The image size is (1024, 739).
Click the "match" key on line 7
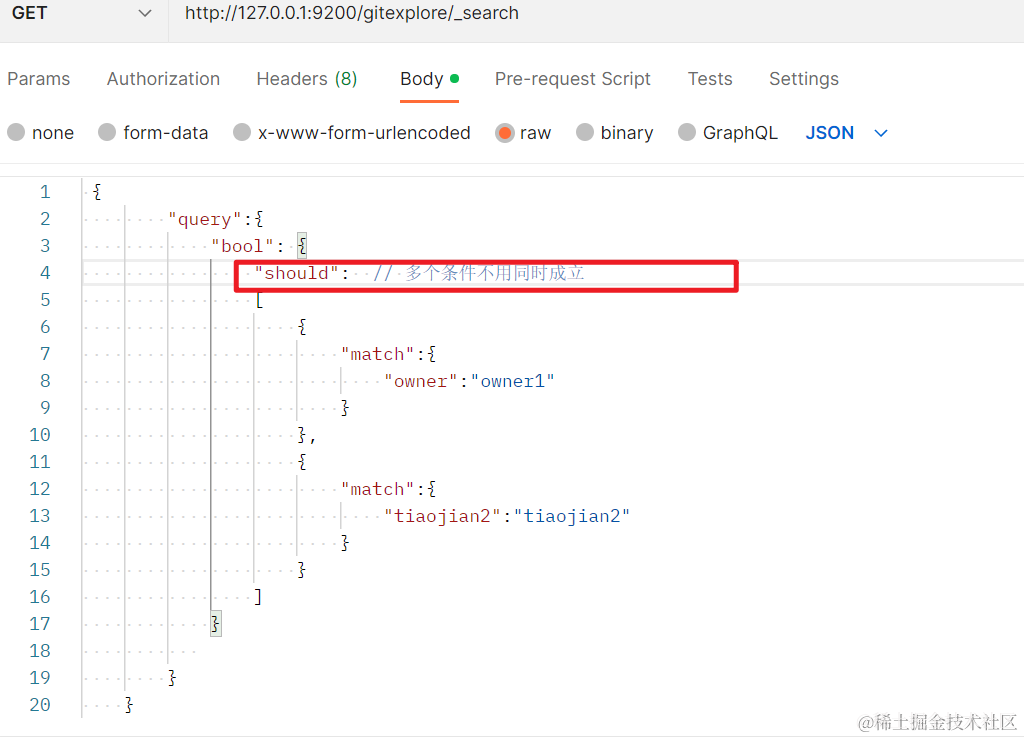coord(377,354)
